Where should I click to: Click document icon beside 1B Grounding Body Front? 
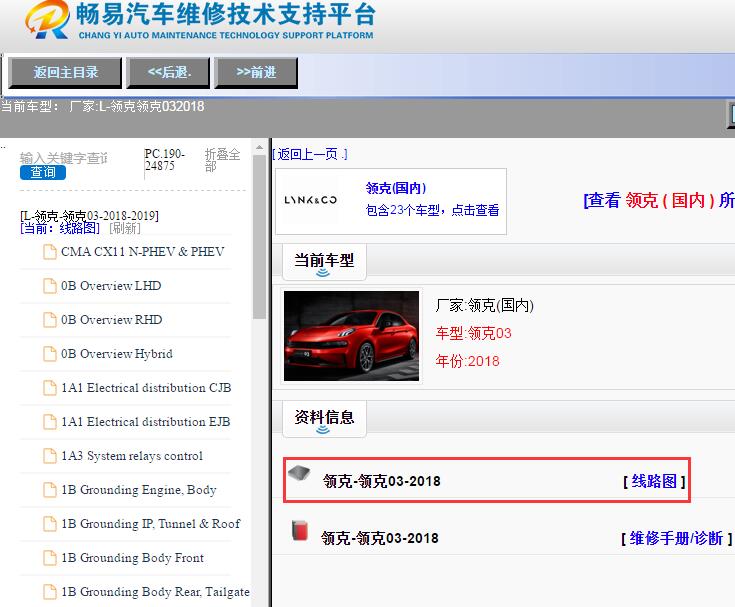[x=50, y=558]
